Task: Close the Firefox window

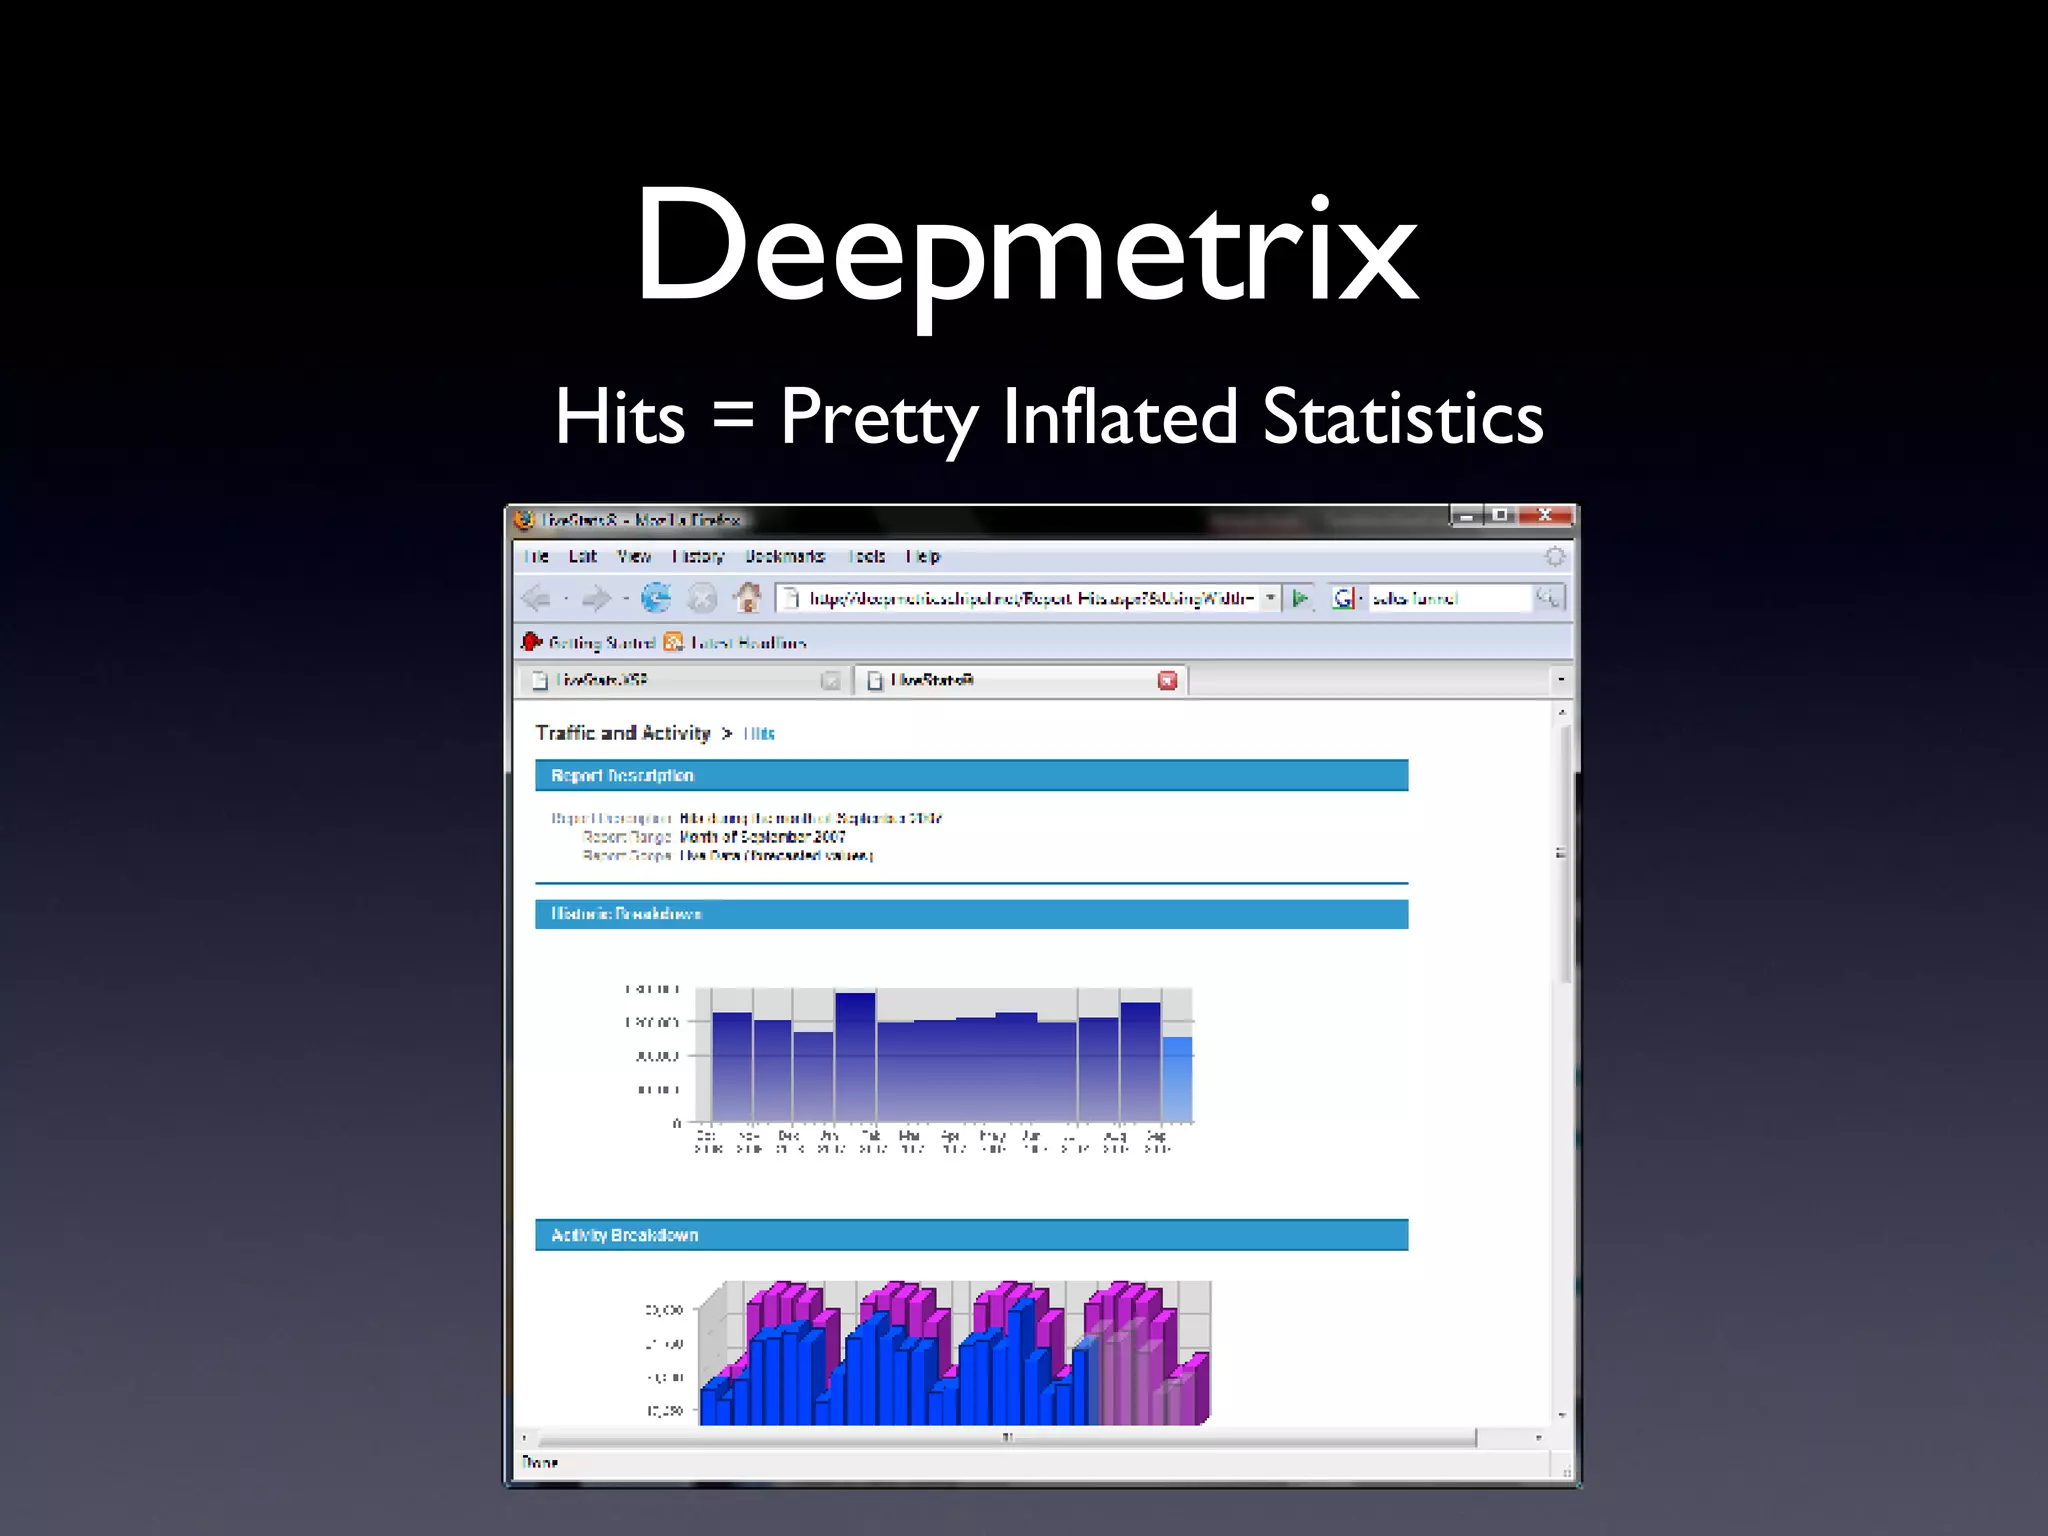Action: tap(1545, 516)
